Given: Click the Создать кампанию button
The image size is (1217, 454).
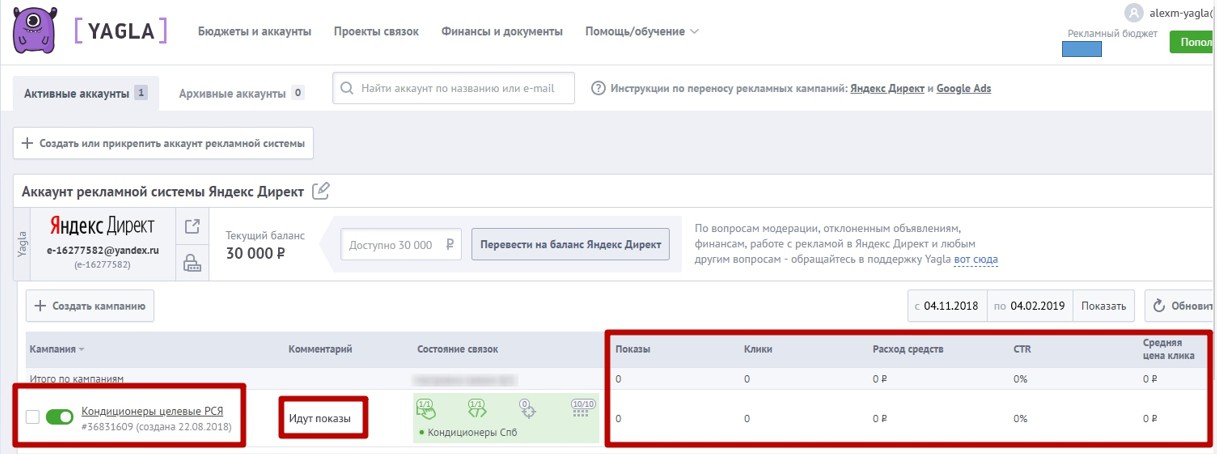Looking at the screenshot, I should (90, 306).
